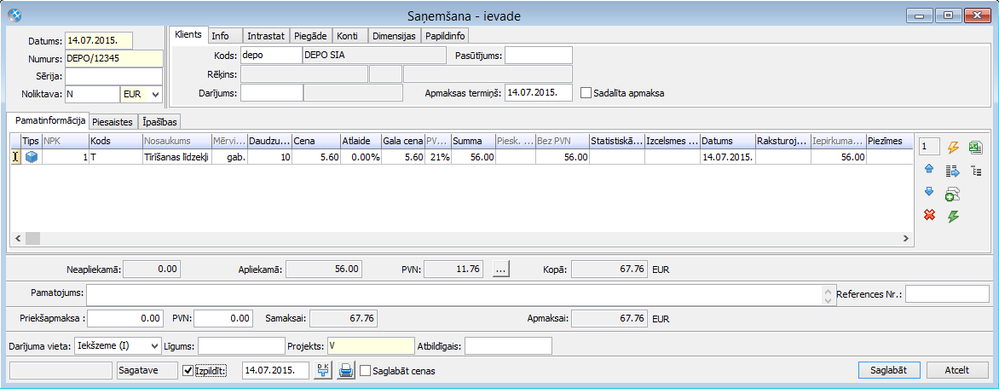Click the Saglabāt button

(x=888, y=371)
